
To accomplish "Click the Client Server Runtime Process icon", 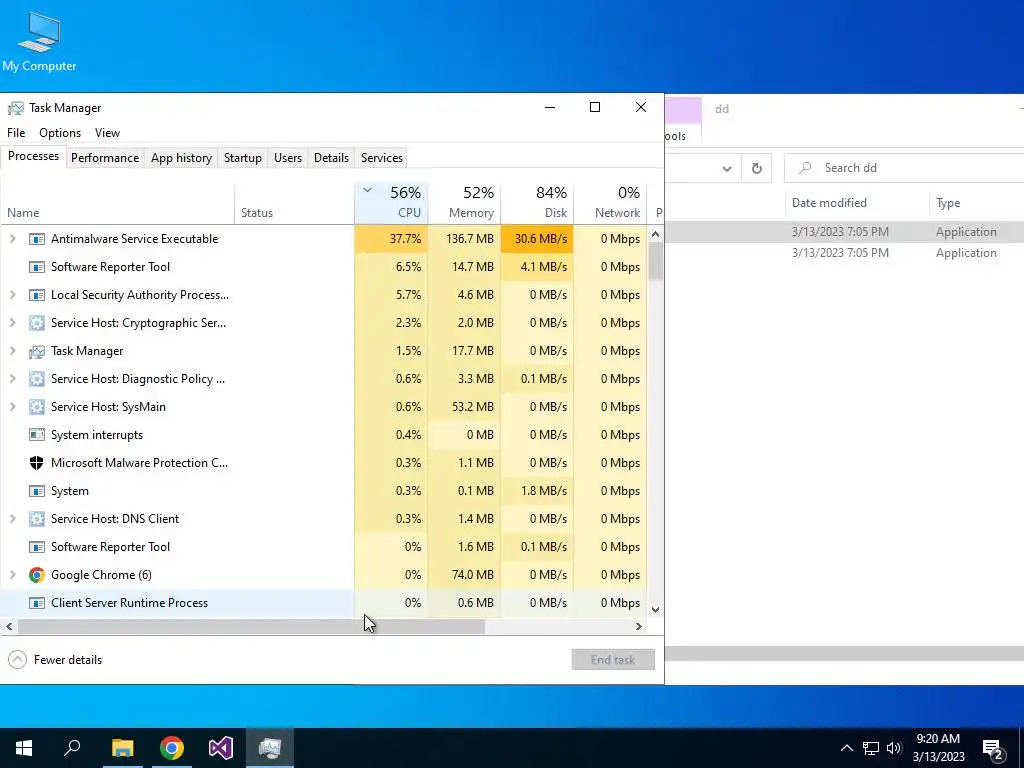I will [x=37, y=603].
